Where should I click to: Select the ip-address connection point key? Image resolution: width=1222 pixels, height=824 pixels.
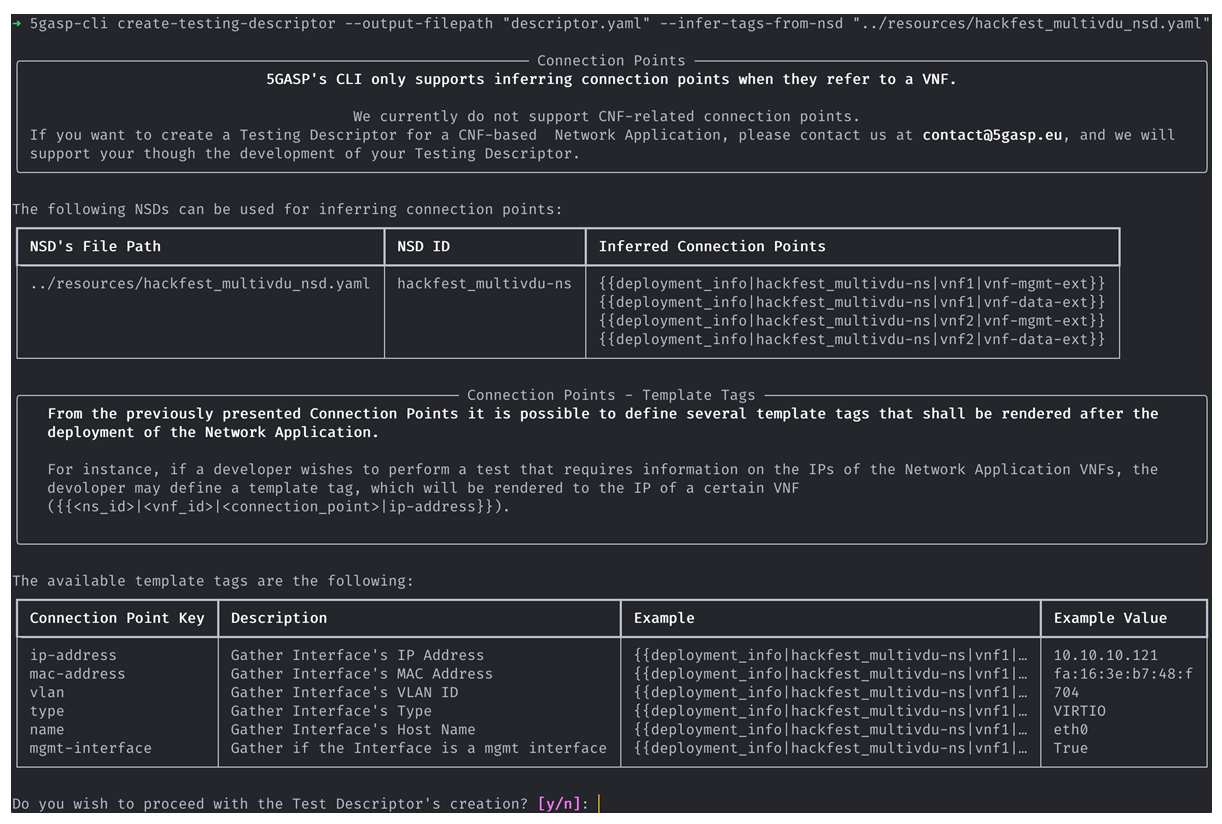(x=73, y=656)
